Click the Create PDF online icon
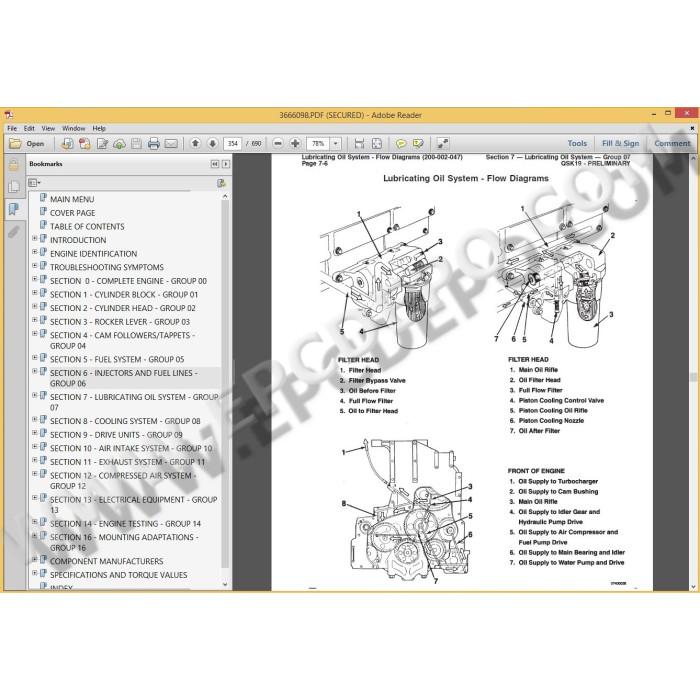Viewport: 700px width, 700px height. click(67, 144)
